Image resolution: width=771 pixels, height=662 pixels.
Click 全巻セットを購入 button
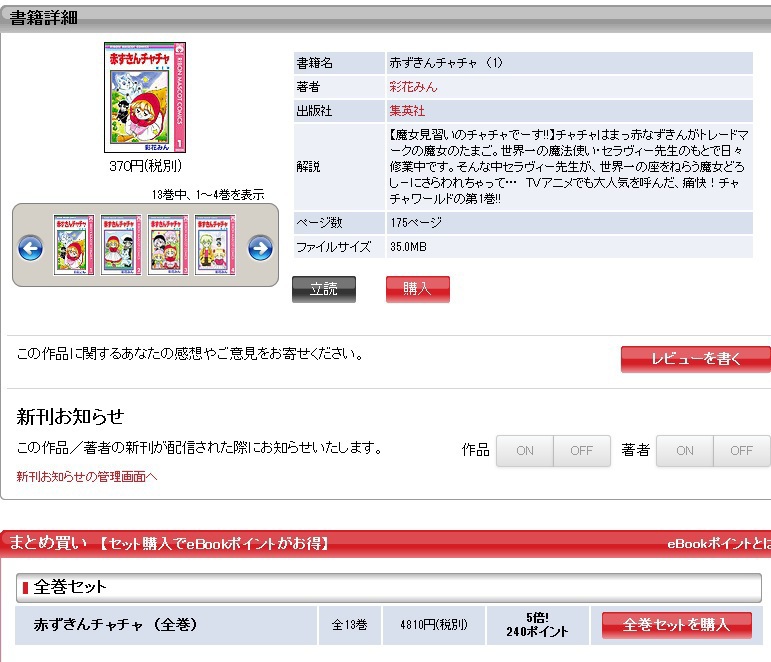(x=677, y=625)
